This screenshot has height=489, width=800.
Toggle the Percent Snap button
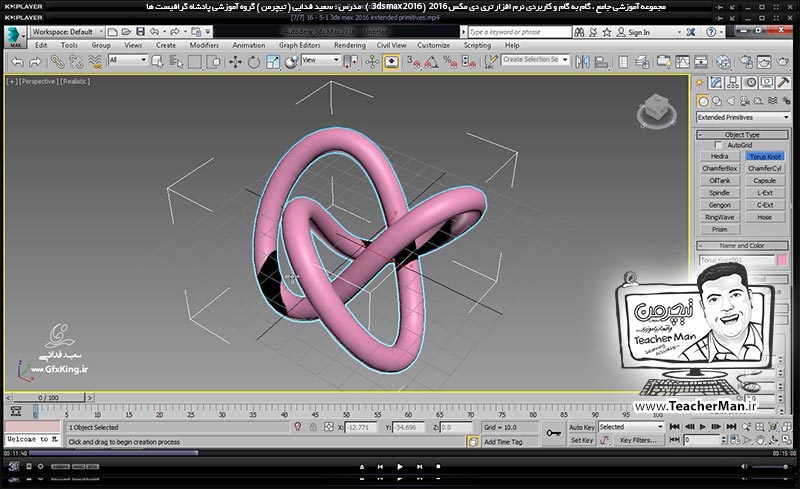coord(450,62)
